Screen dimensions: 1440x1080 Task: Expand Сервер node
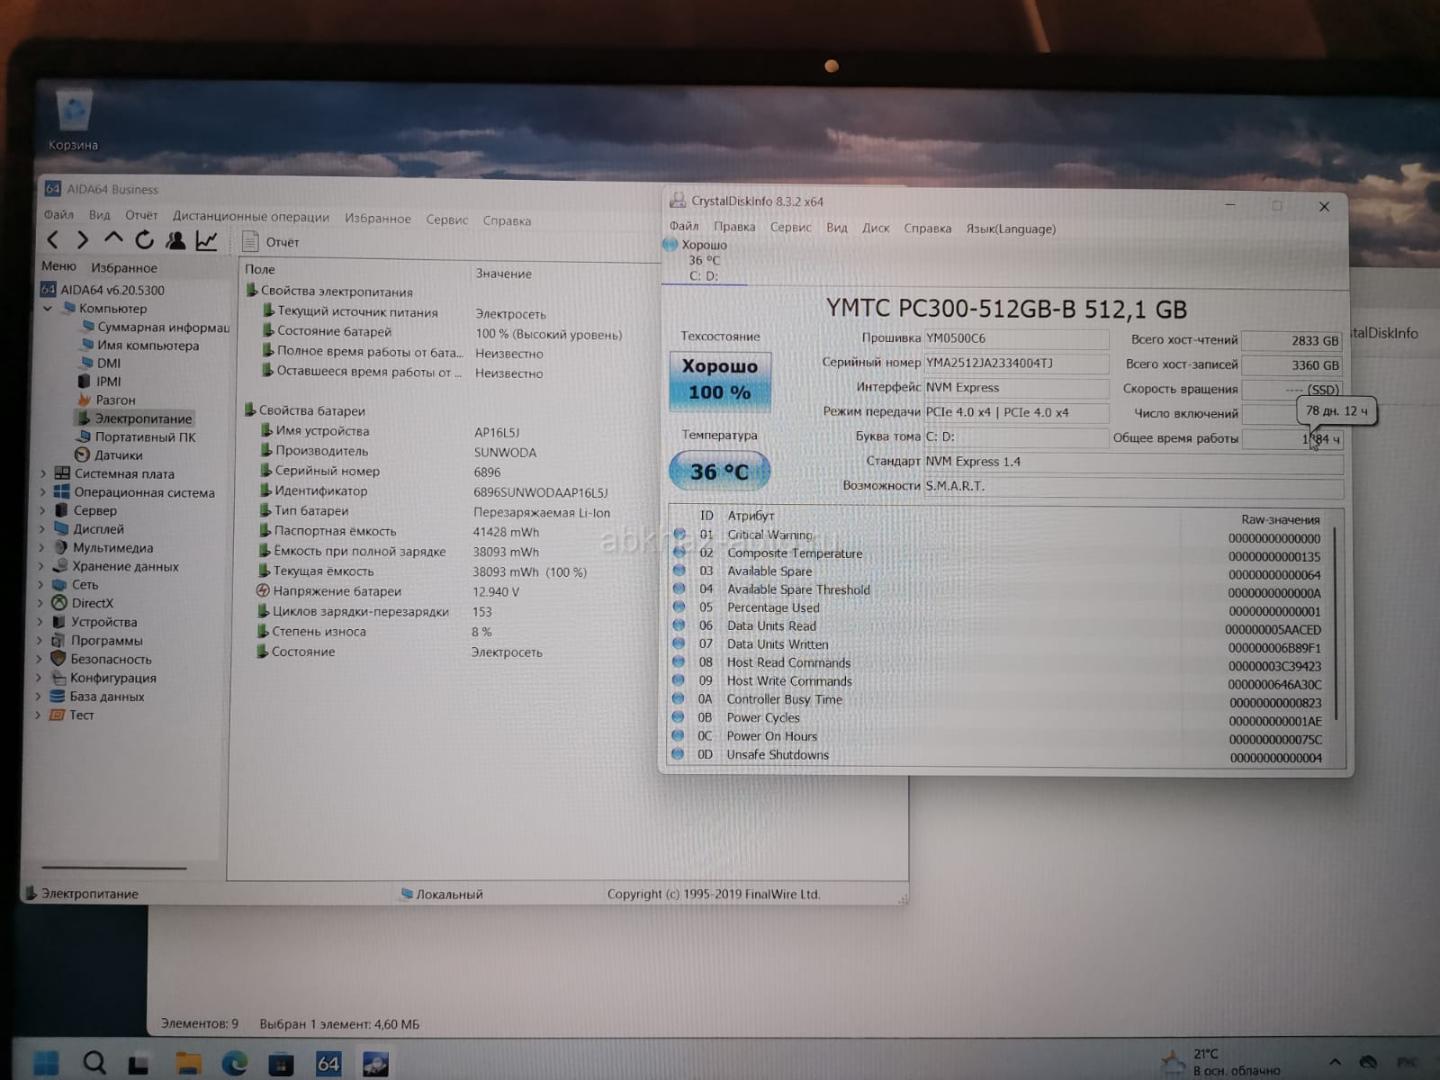[42, 510]
